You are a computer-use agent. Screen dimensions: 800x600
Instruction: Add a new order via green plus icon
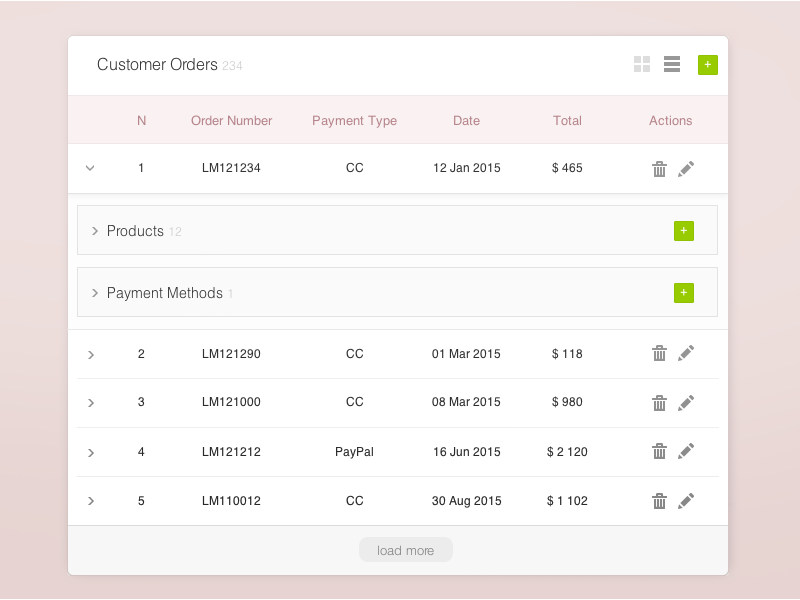707,64
